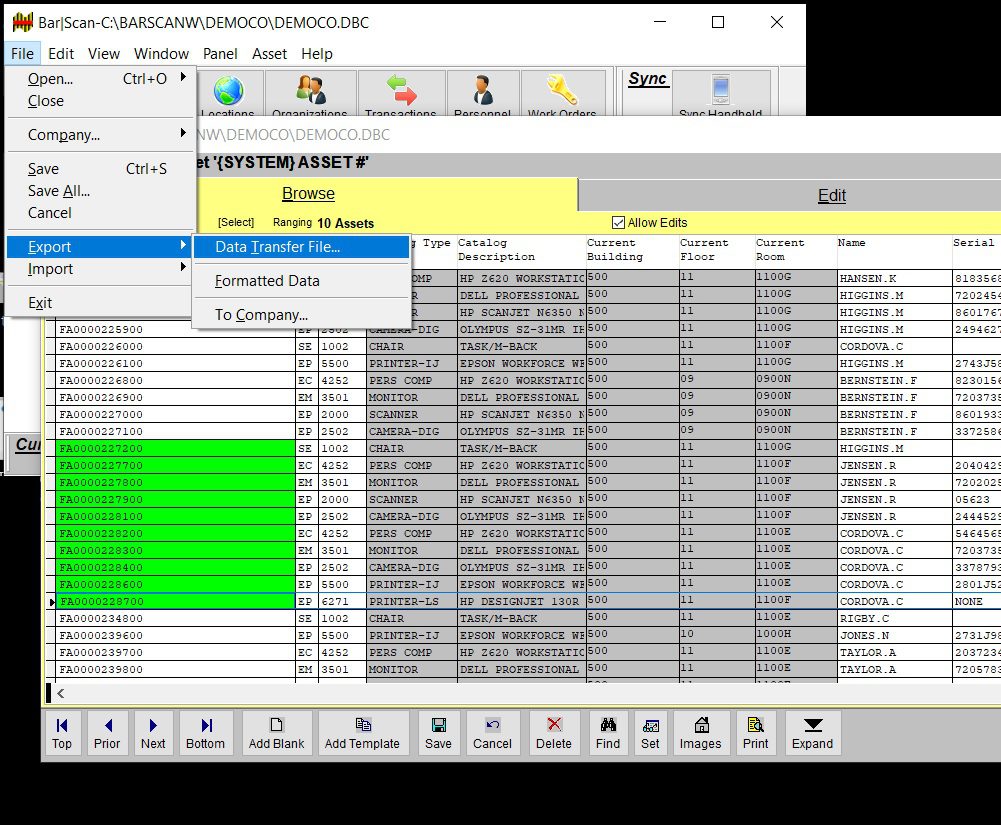The height and width of the screenshot is (825, 1001).
Task: Click Close in File menu
Action: (100, 101)
